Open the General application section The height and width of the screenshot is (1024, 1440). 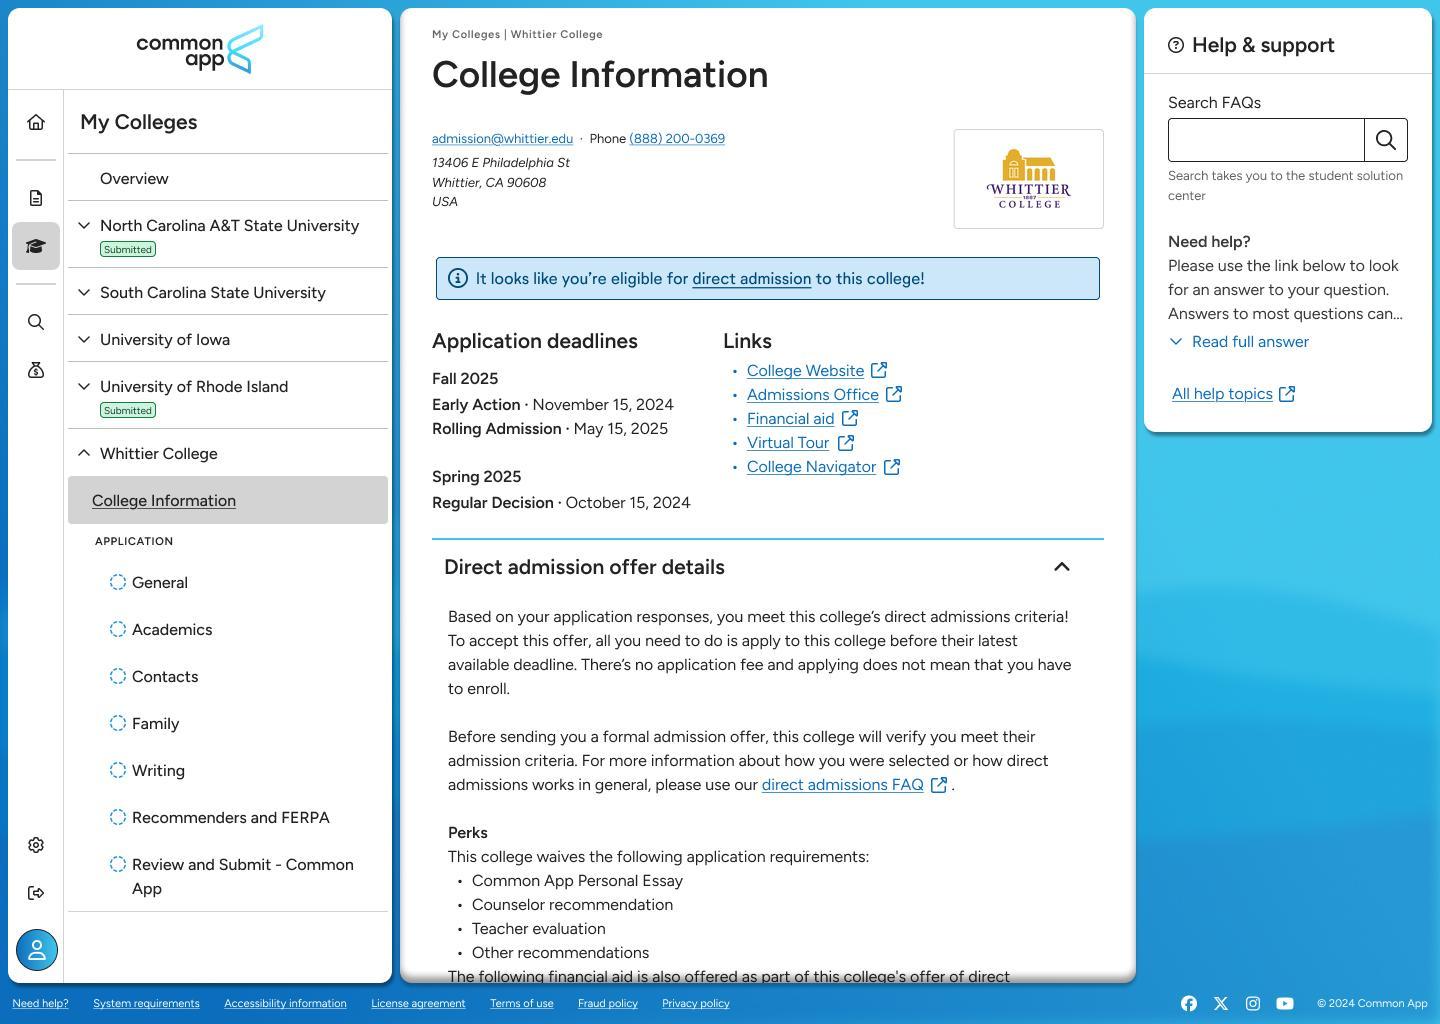click(160, 582)
